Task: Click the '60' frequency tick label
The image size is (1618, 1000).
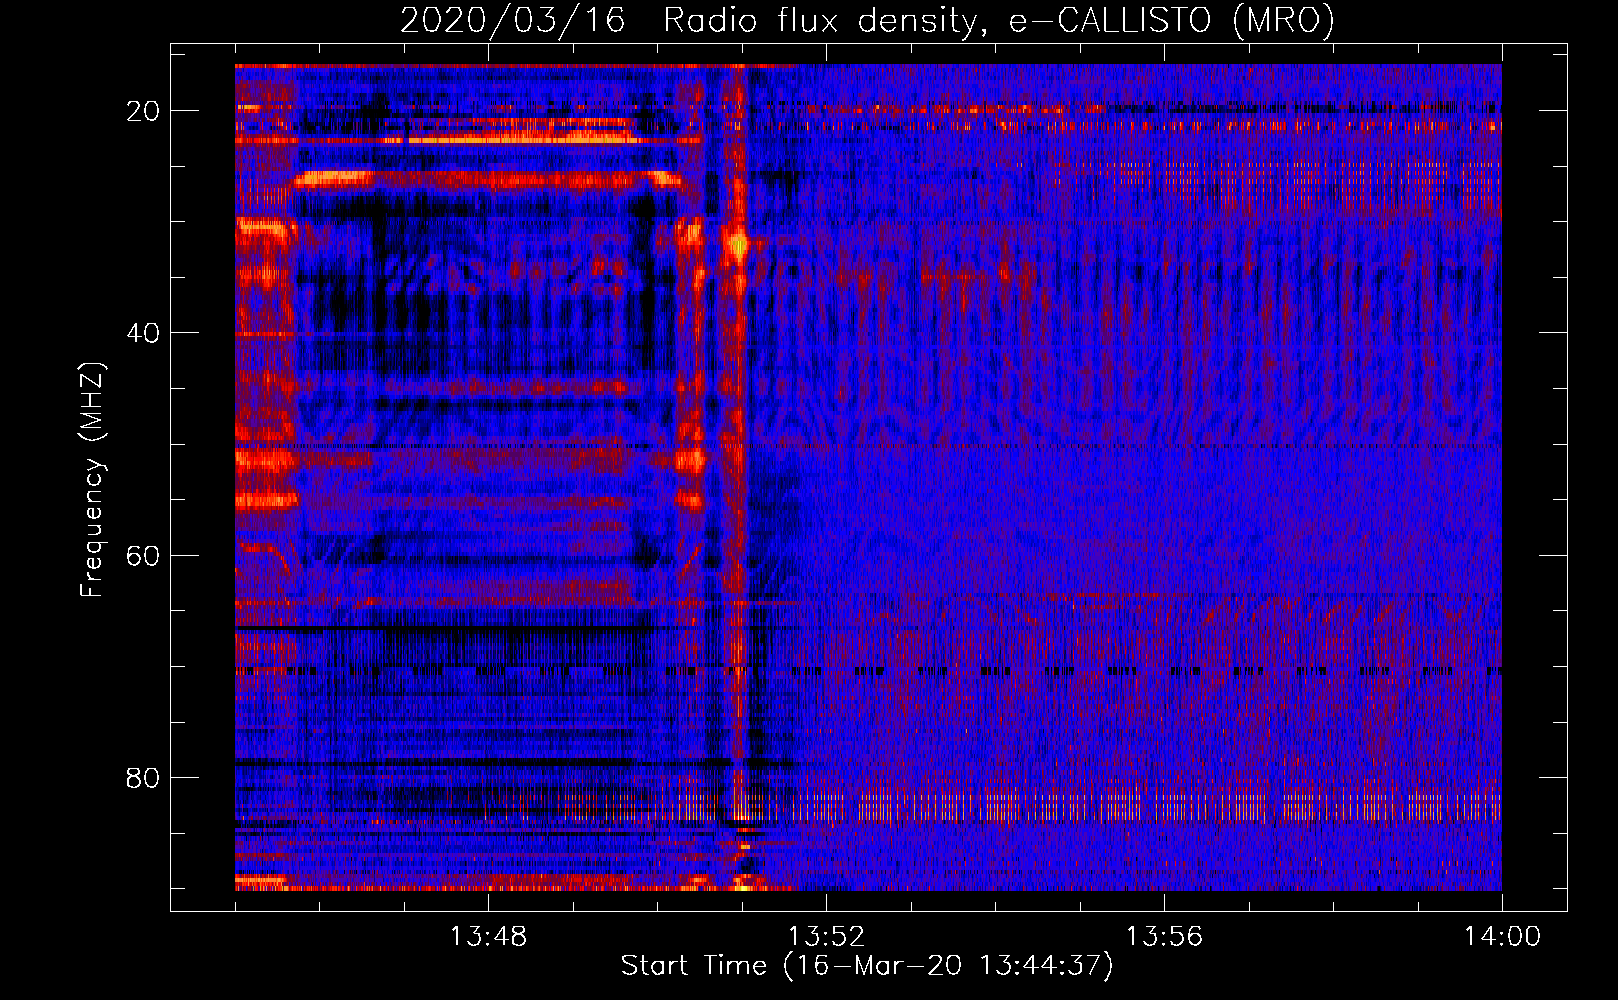Action: coord(144,555)
